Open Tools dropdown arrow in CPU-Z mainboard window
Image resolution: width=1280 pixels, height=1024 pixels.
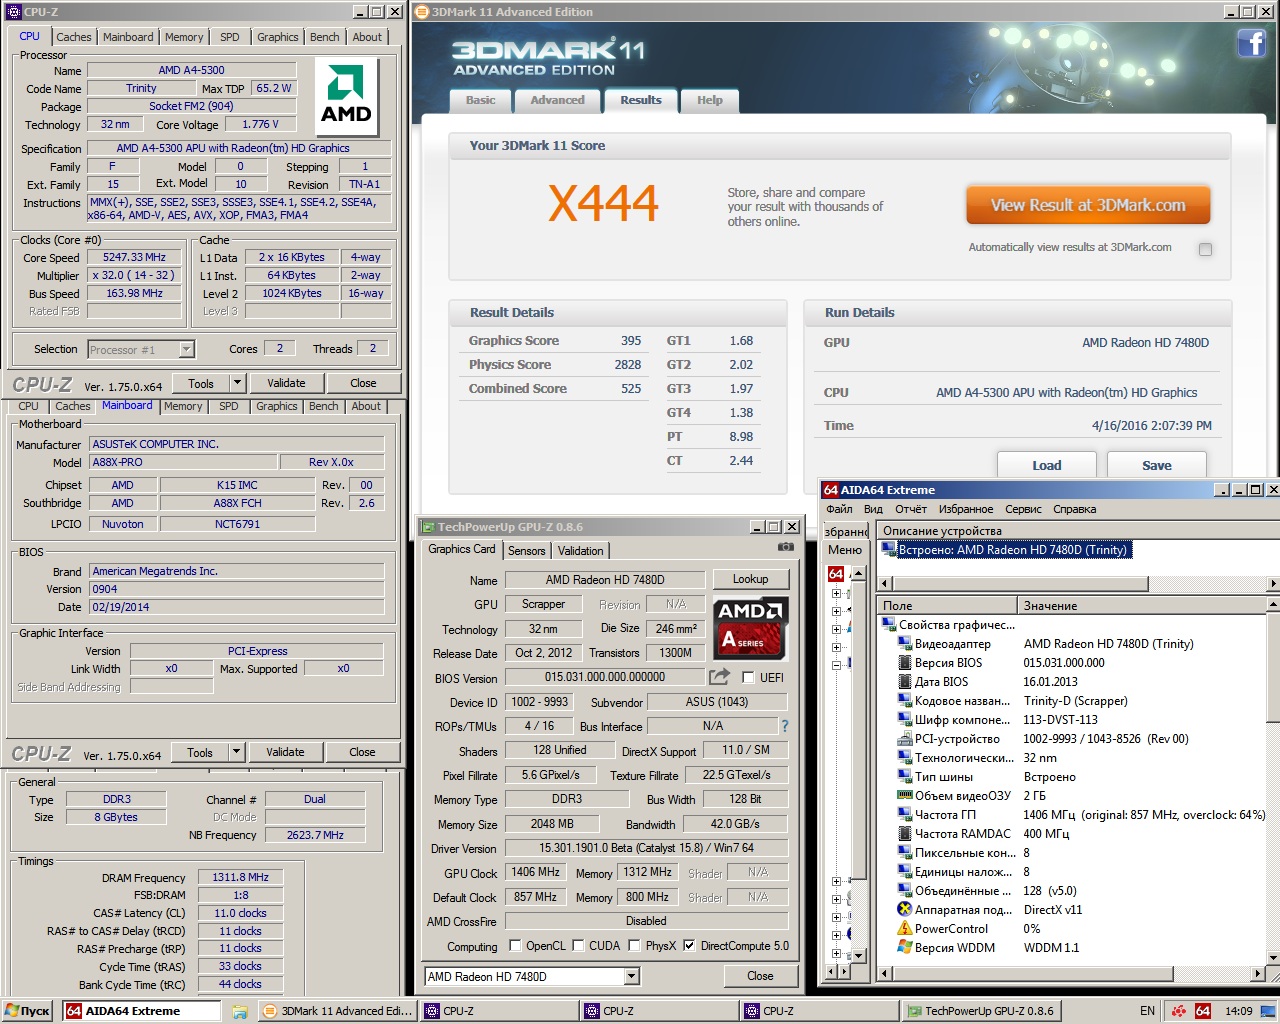(x=236, y=752)
